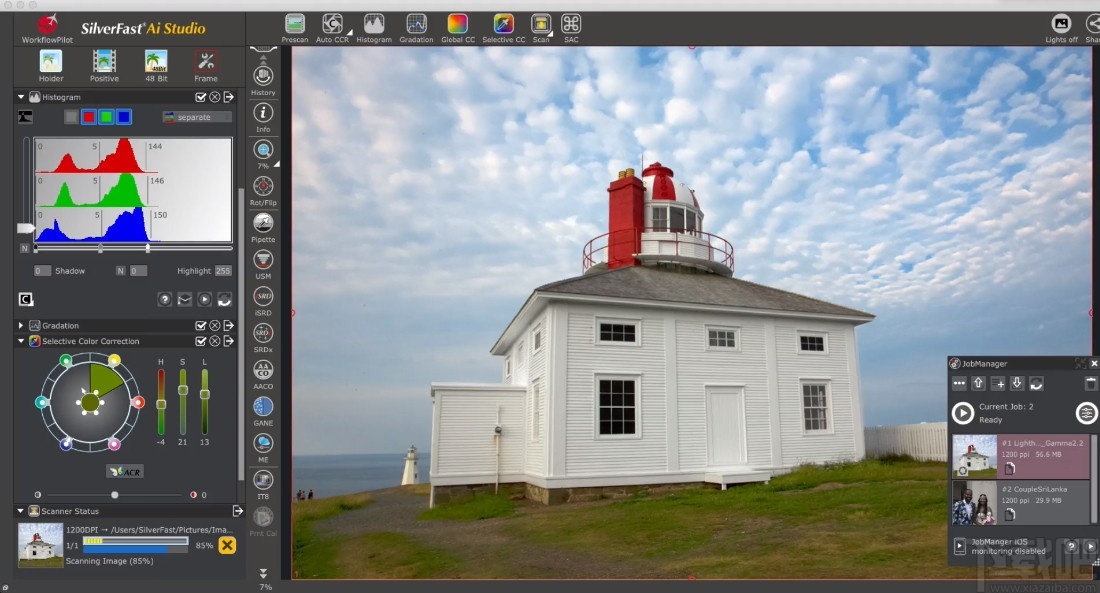Select the Global CC toolbar icon

pos(457,25)
